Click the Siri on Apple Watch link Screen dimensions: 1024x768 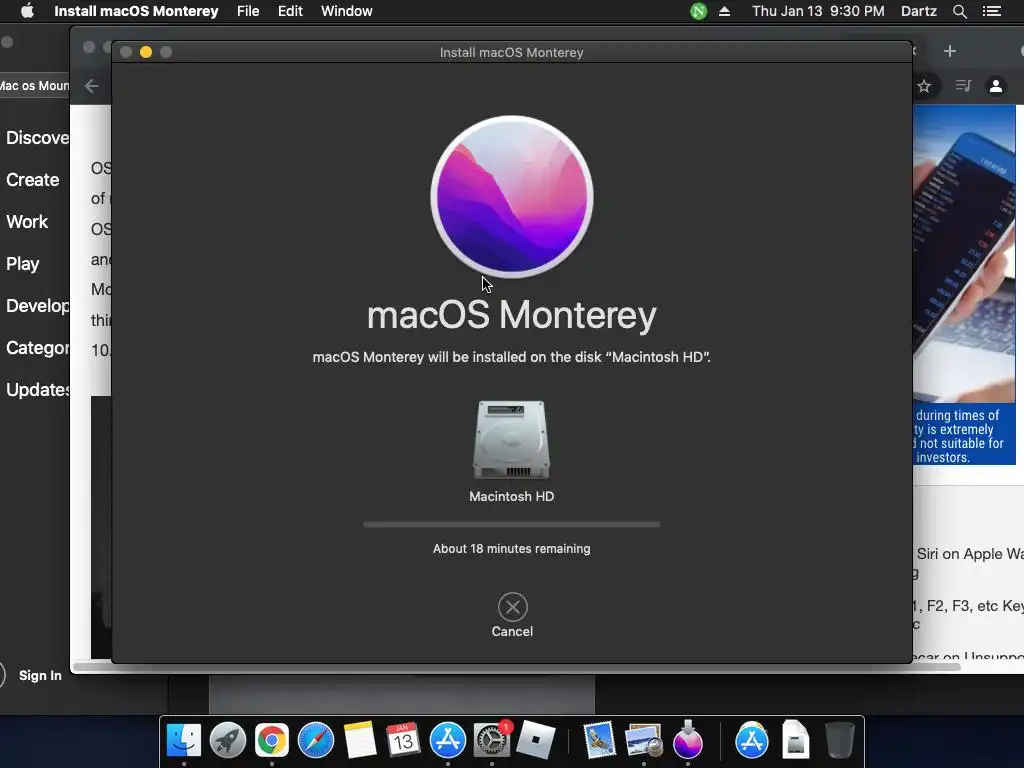coord(970,554)
